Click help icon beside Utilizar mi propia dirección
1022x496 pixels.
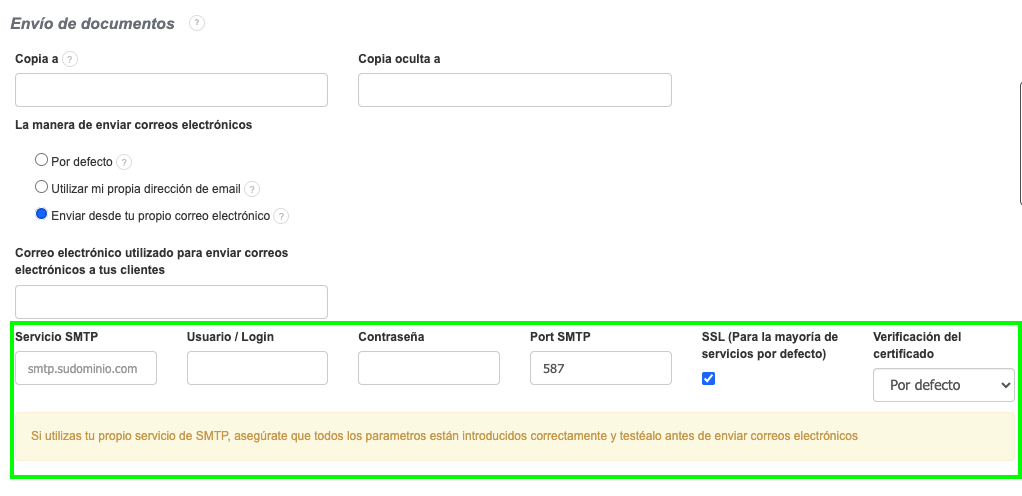point(252,189)
